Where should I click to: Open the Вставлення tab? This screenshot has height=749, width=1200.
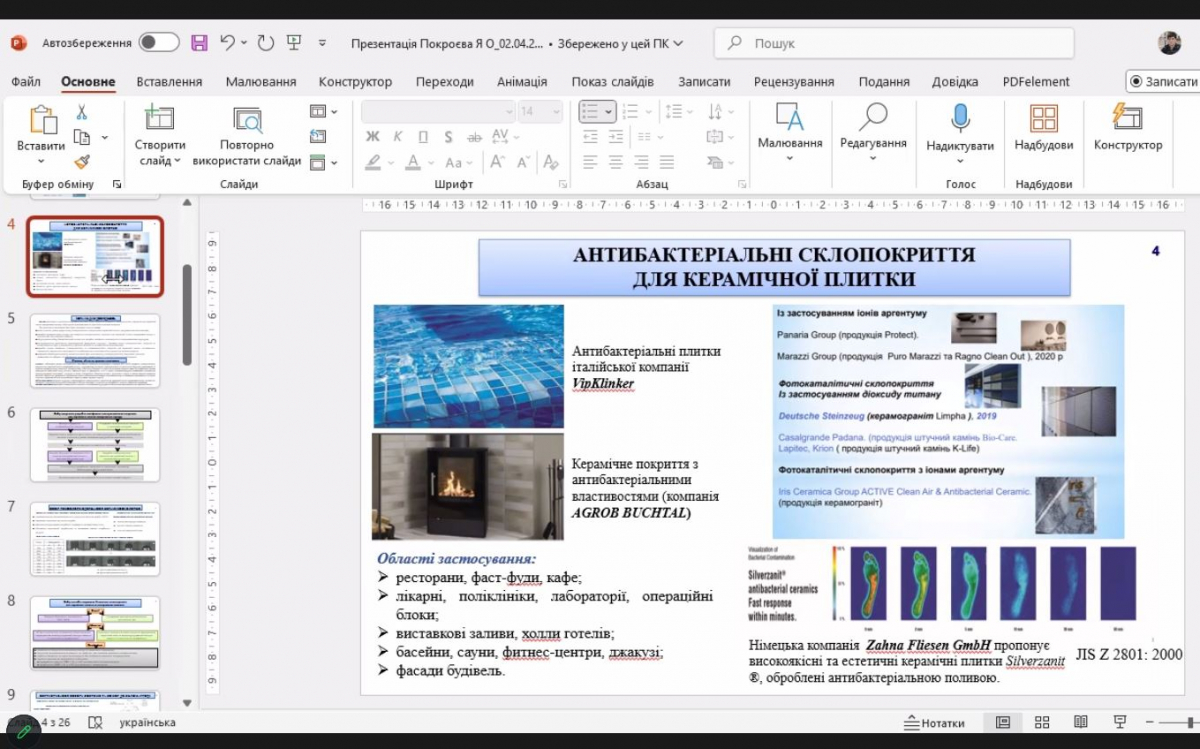tap(169, 82)
